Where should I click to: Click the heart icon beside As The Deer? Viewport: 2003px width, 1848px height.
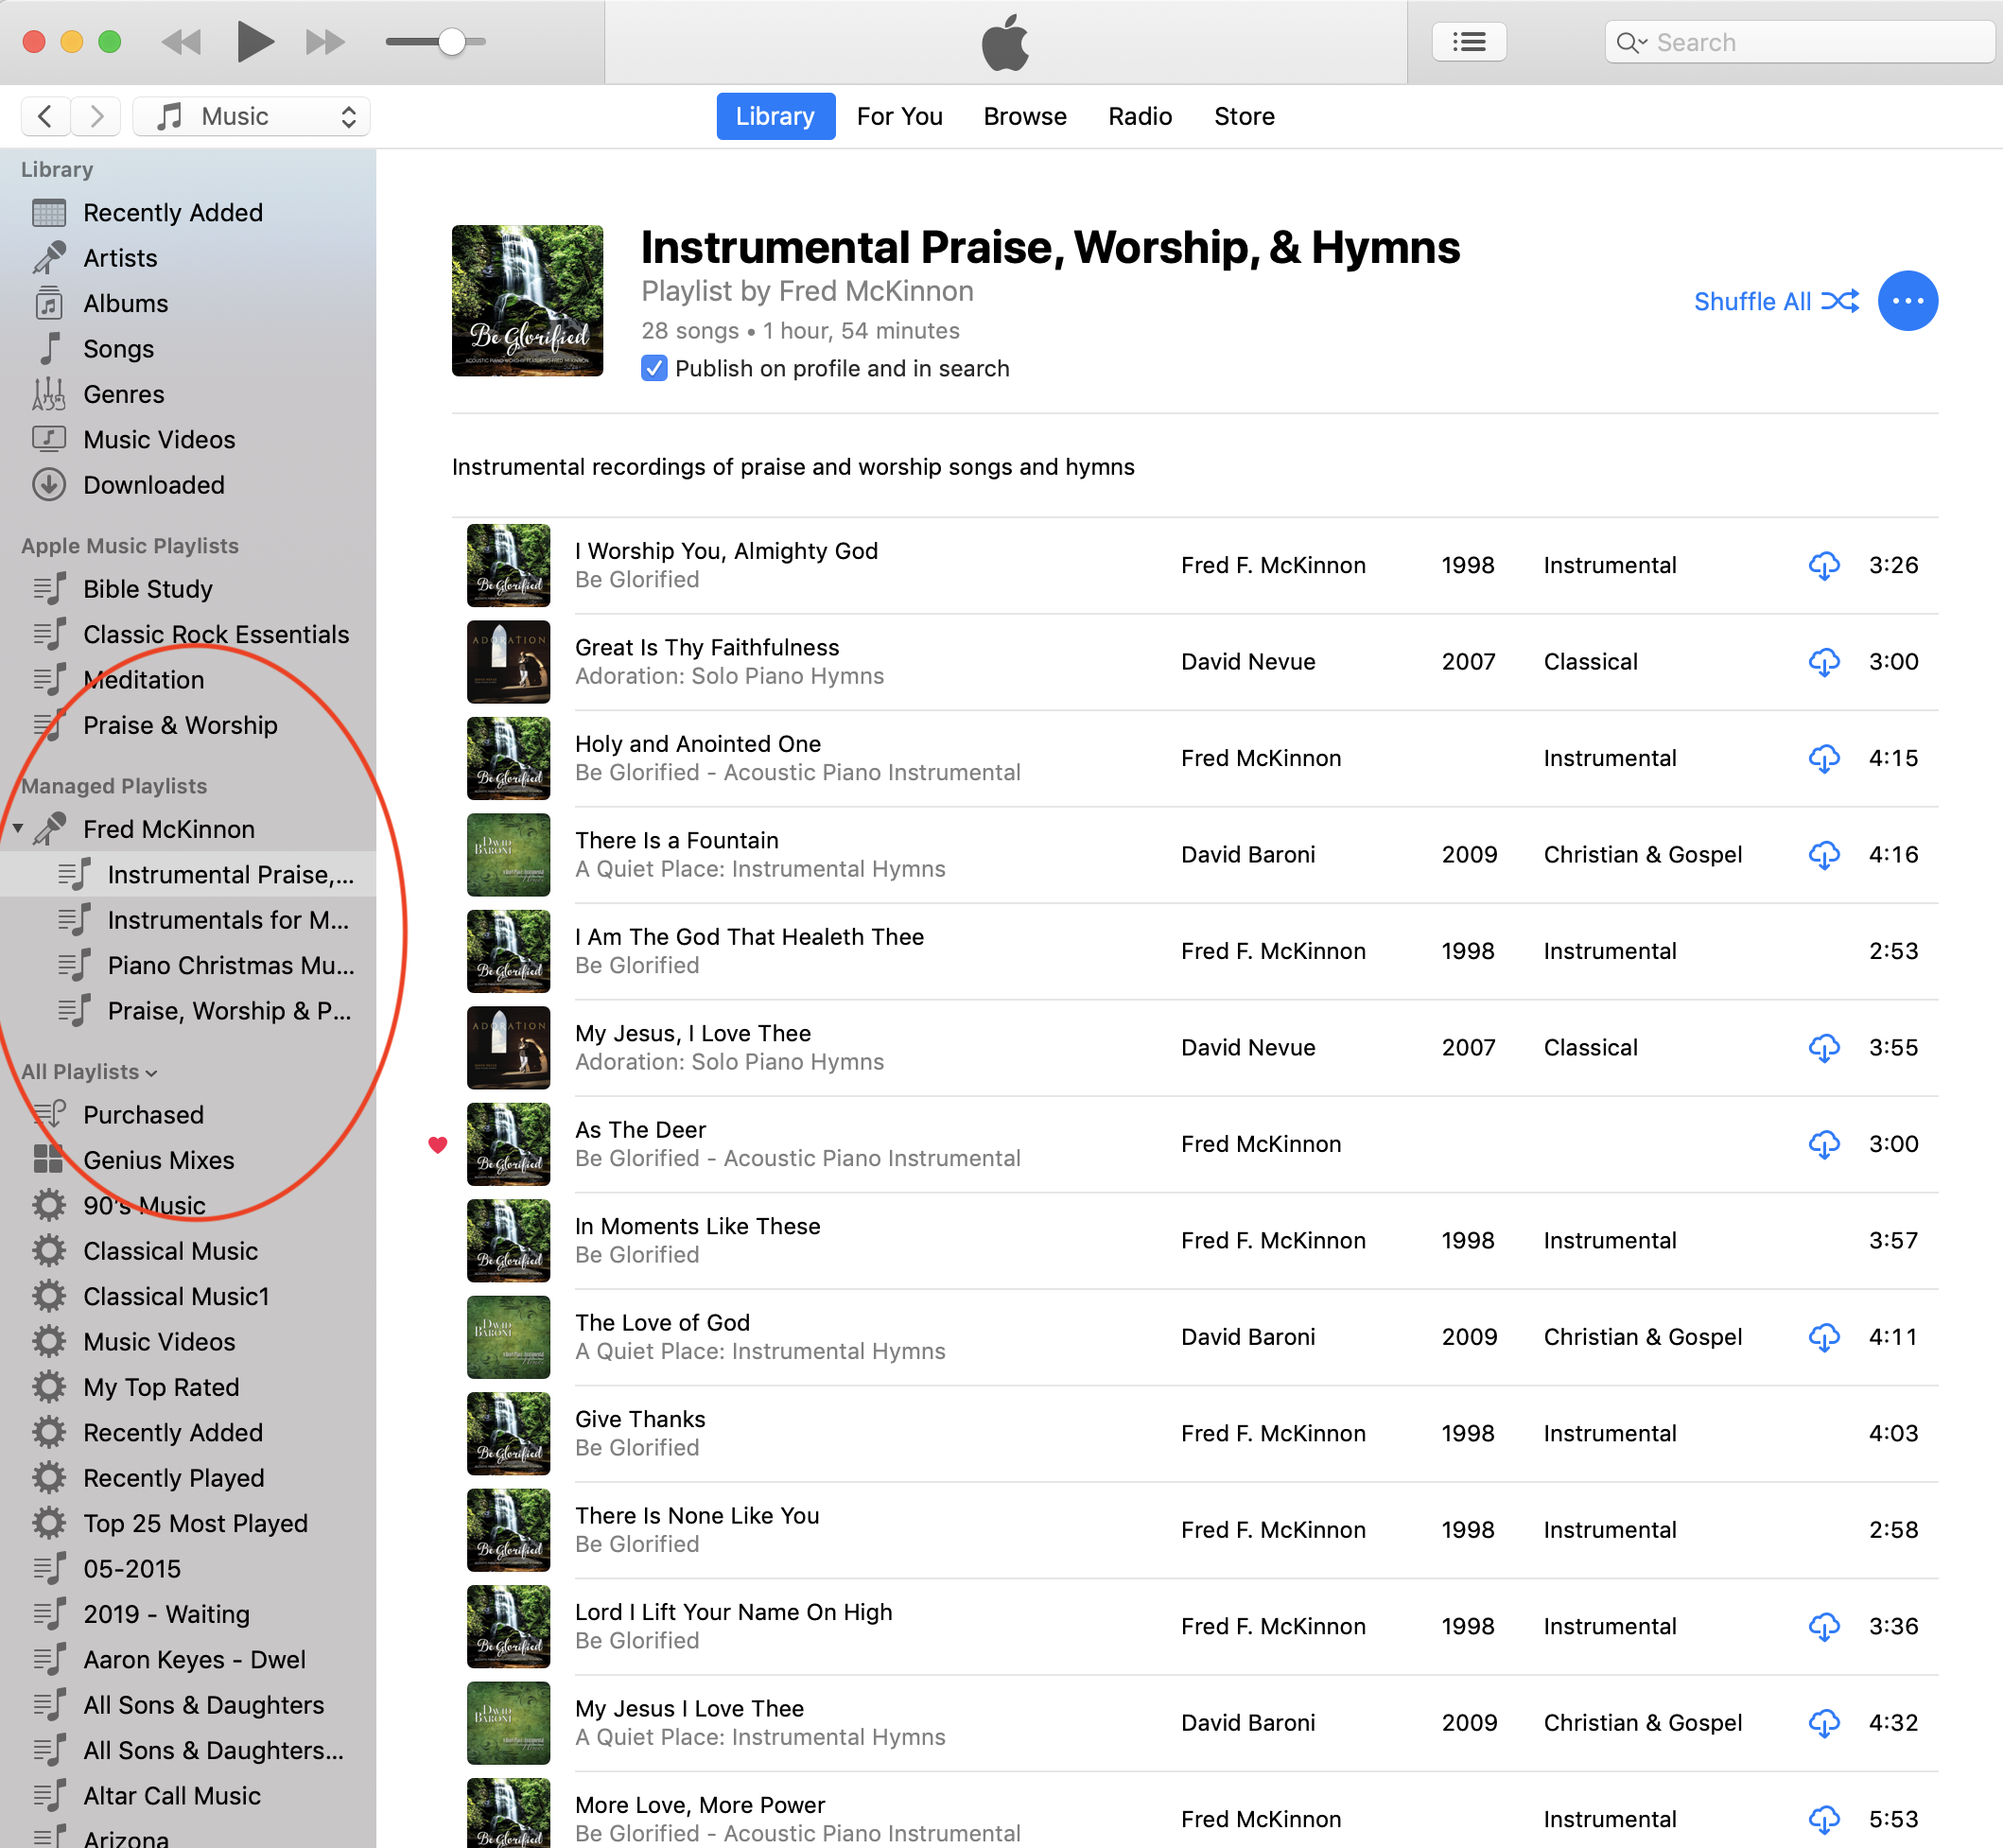438,1145
